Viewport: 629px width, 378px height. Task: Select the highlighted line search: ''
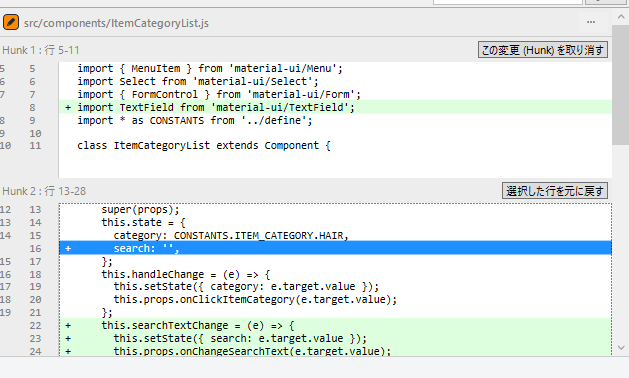click(335, 248)
